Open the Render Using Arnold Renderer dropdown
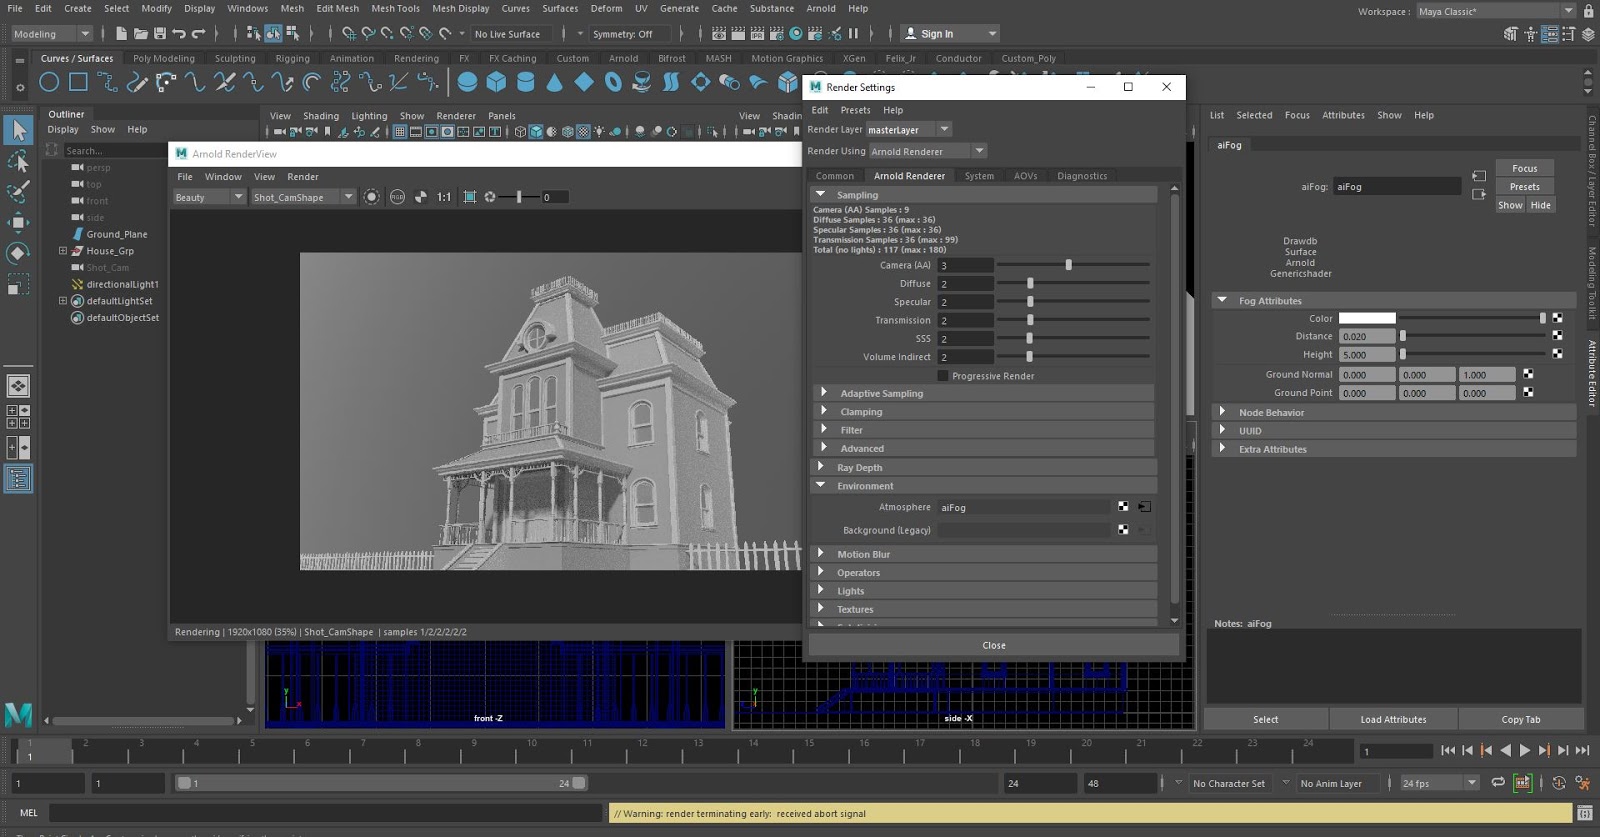The height and width of the screenshot is (837, 1600). click(x=928, y=151)
